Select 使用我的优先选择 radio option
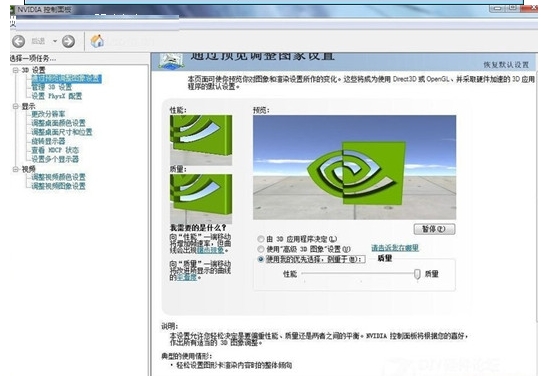541x387 pixels. pyautogui.click(x=261, y=259)
